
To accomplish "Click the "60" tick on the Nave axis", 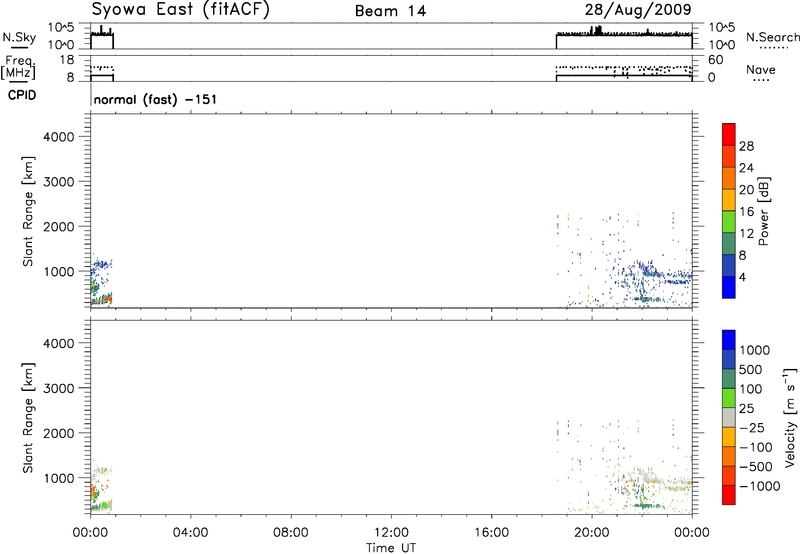I will pos(715,60).
